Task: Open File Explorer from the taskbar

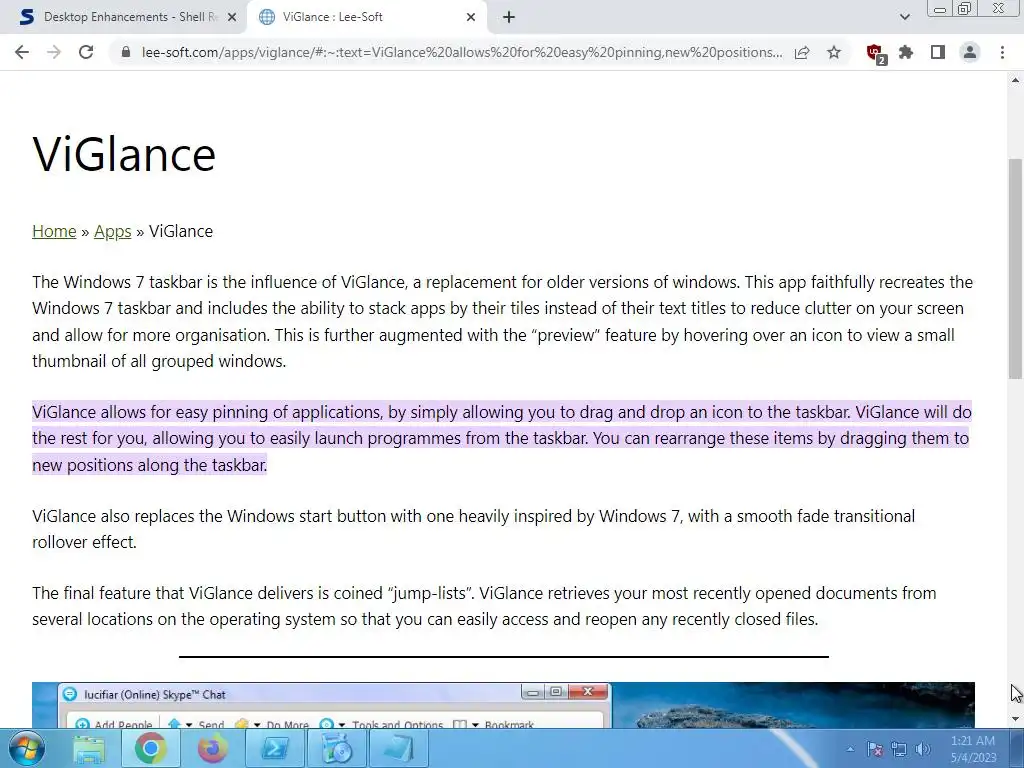Action: [x=89, y=749]
